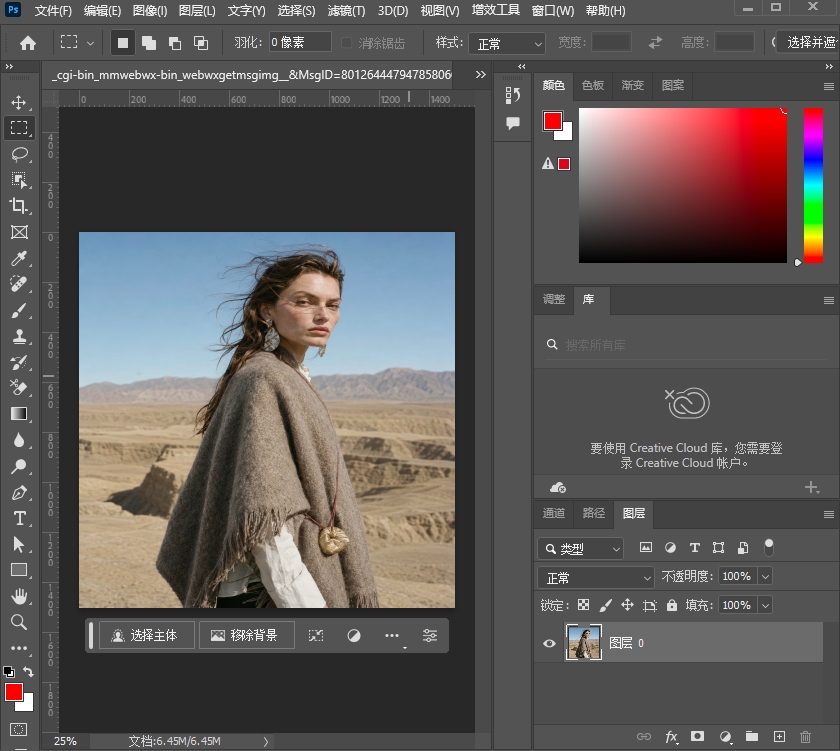Click the 移除背景 button
Image resolution: width=840 pixels, height=751 pixels.
(247, 635)
